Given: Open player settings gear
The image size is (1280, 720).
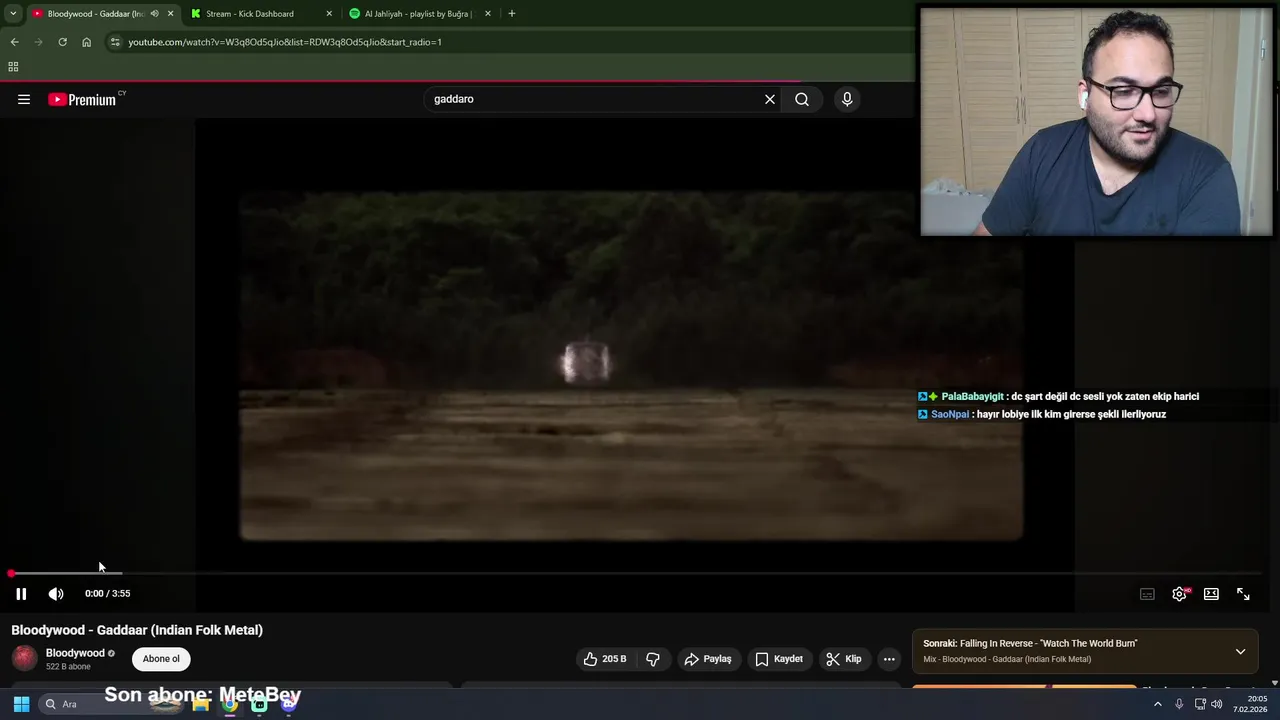Looking at the screenshot, I should pos(1180,594).
